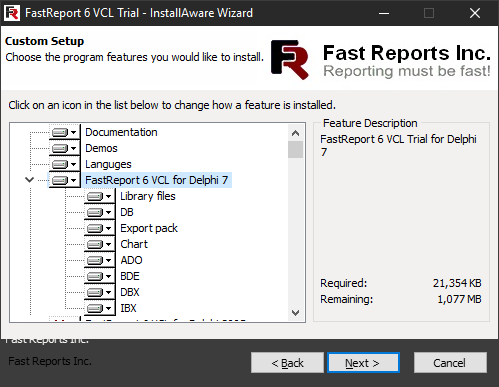499x387 pixels.
Task: Open install options icon for BDE
Action: pos(100,276)
